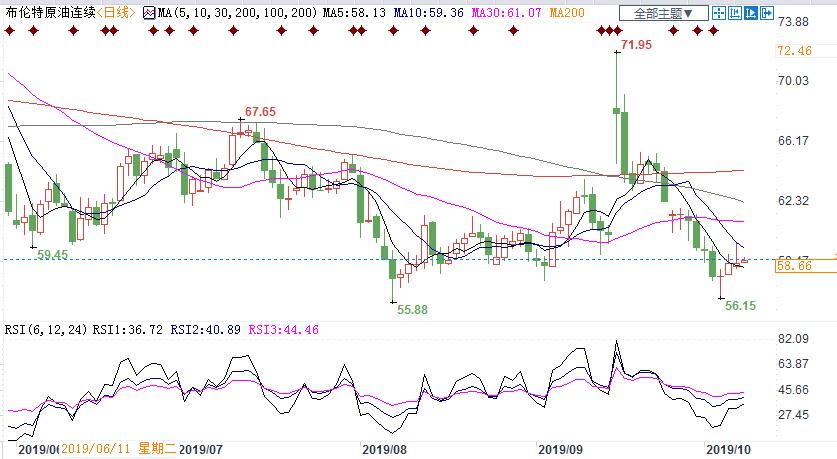
Task: Click the 71.95 high price label
Action: tap(636, 45)
